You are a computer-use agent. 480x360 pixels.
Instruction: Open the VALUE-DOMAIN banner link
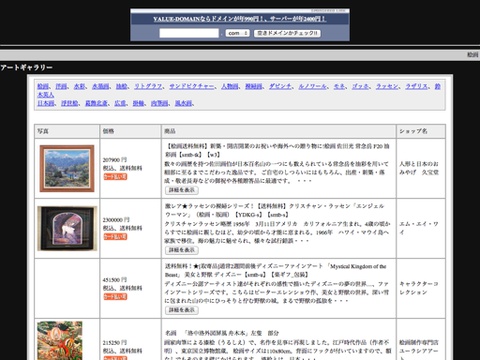(x=239, y=19)
